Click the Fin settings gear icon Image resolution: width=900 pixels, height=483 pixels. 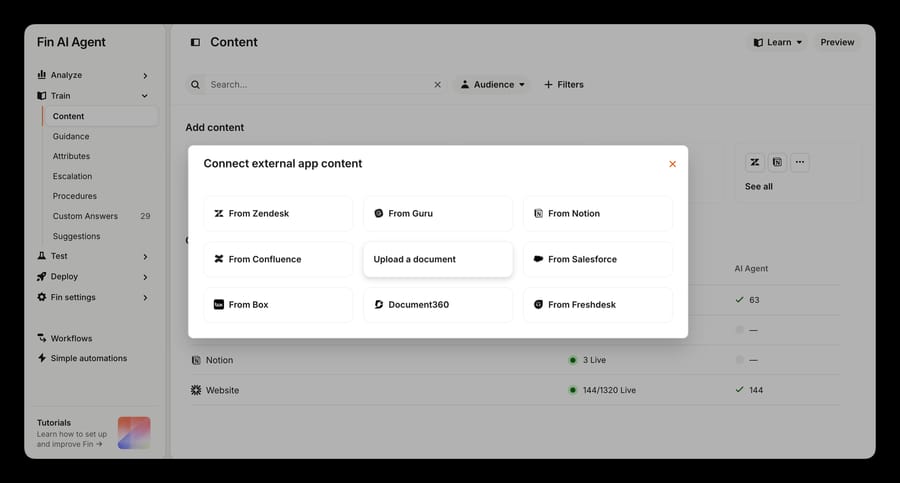(x=41, y=297)
